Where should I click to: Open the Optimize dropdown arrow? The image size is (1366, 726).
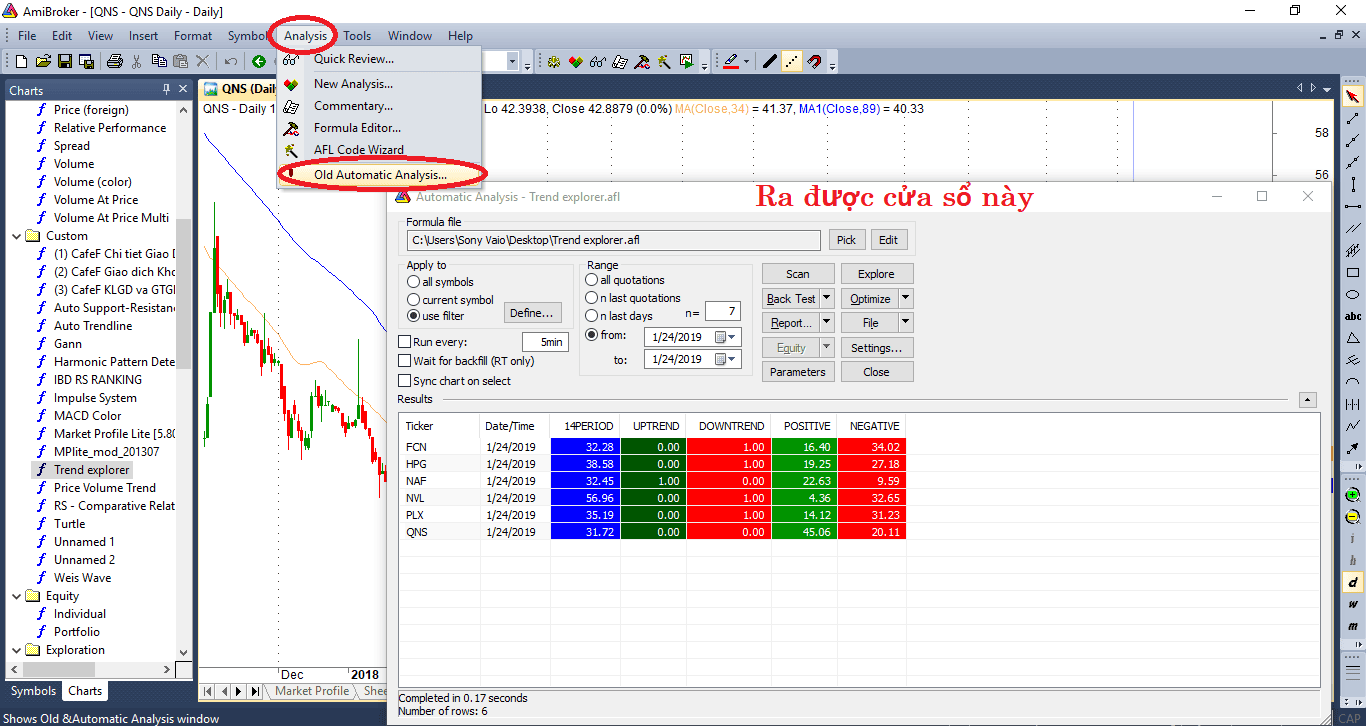pyautogui.click(x=905, y=298)
